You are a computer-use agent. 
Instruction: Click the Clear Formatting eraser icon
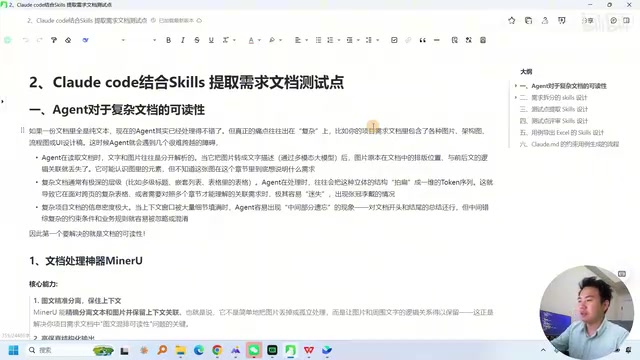[x=68, y=40]
